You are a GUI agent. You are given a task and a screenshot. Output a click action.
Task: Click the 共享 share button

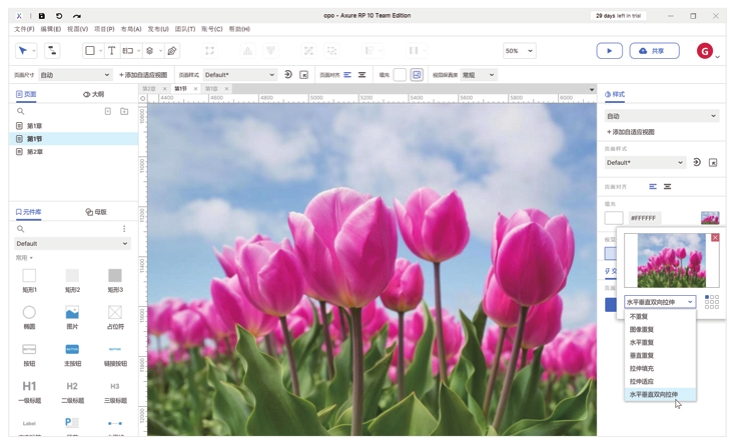[x=655, y=51]
